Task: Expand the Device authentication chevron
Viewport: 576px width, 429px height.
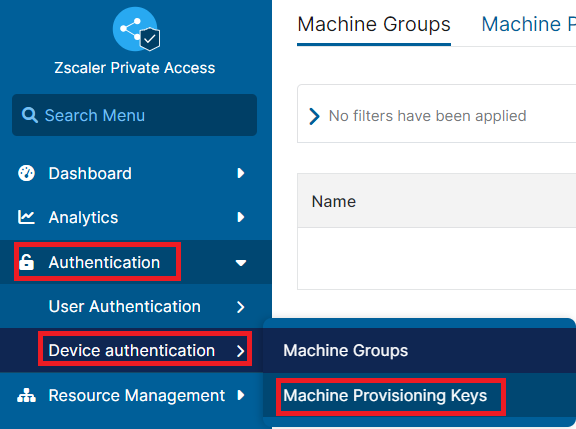Action: point(241,351)
